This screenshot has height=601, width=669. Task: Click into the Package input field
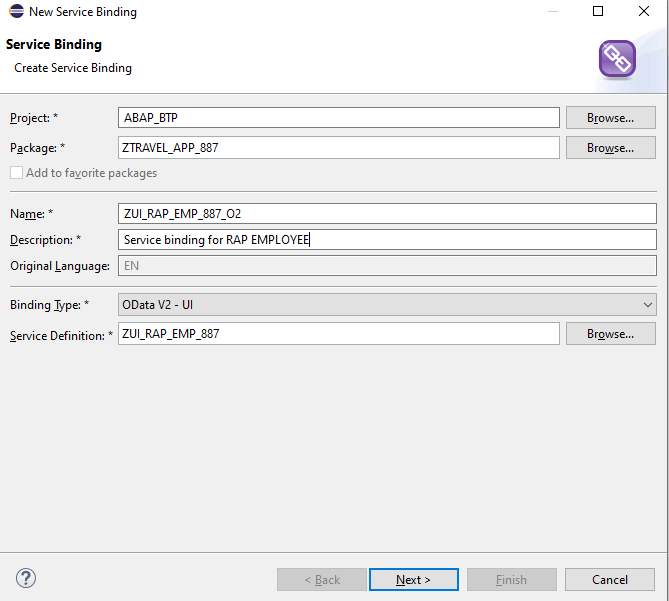click(338, 148)
